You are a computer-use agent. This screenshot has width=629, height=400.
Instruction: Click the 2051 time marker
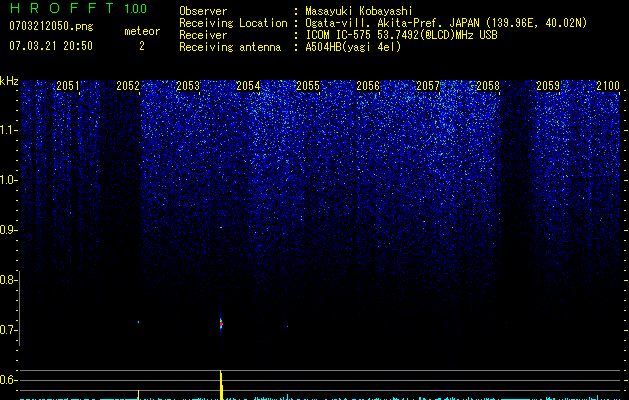point(68,86)
